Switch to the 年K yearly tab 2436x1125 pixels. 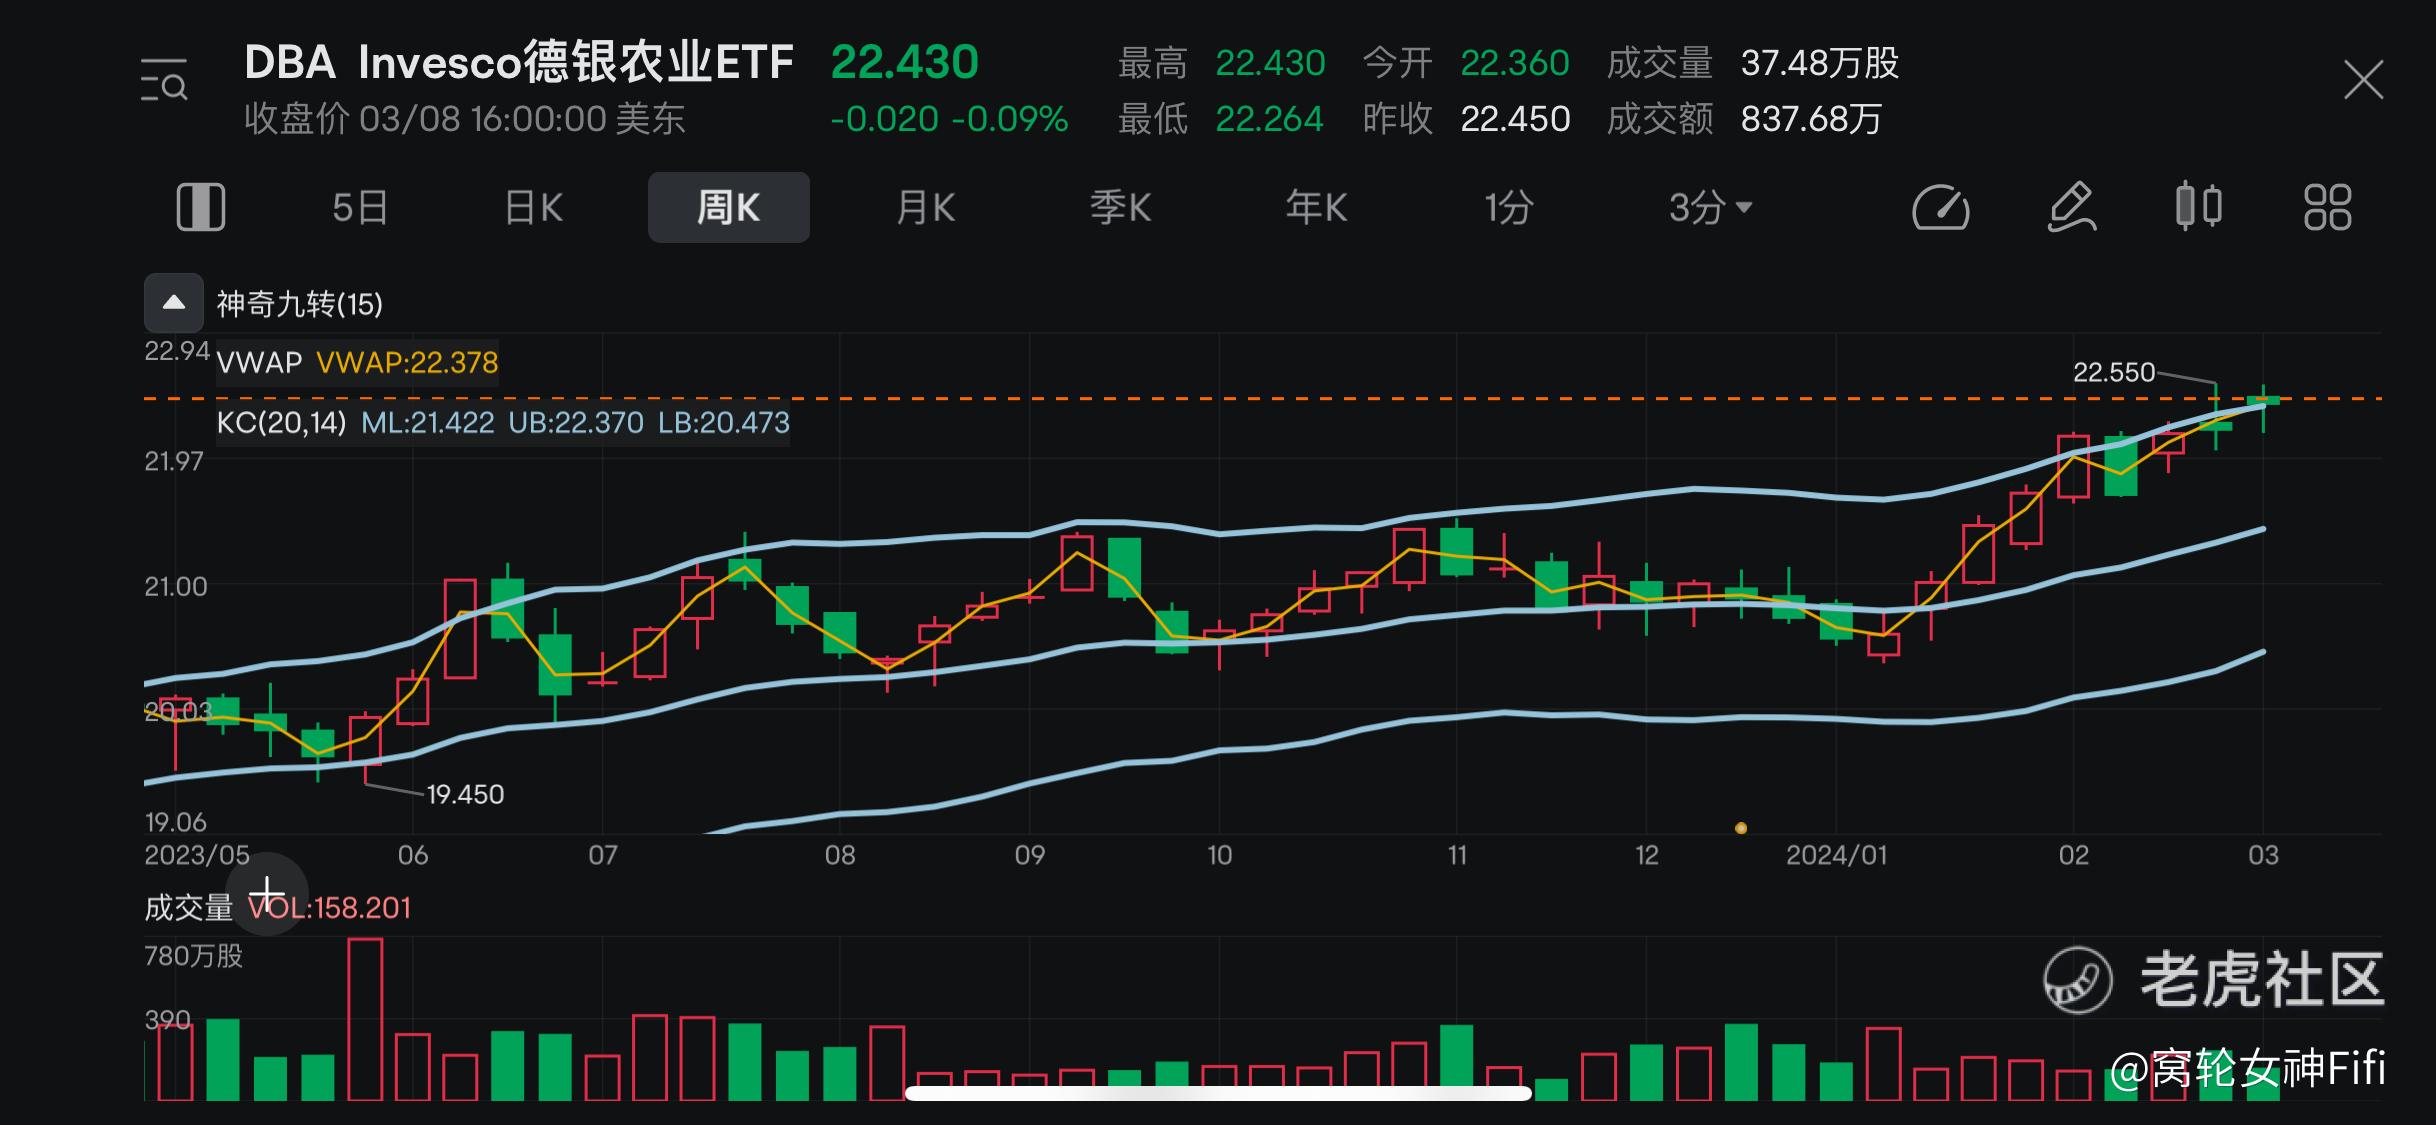pyautogui.click(x=1316, y=208)
